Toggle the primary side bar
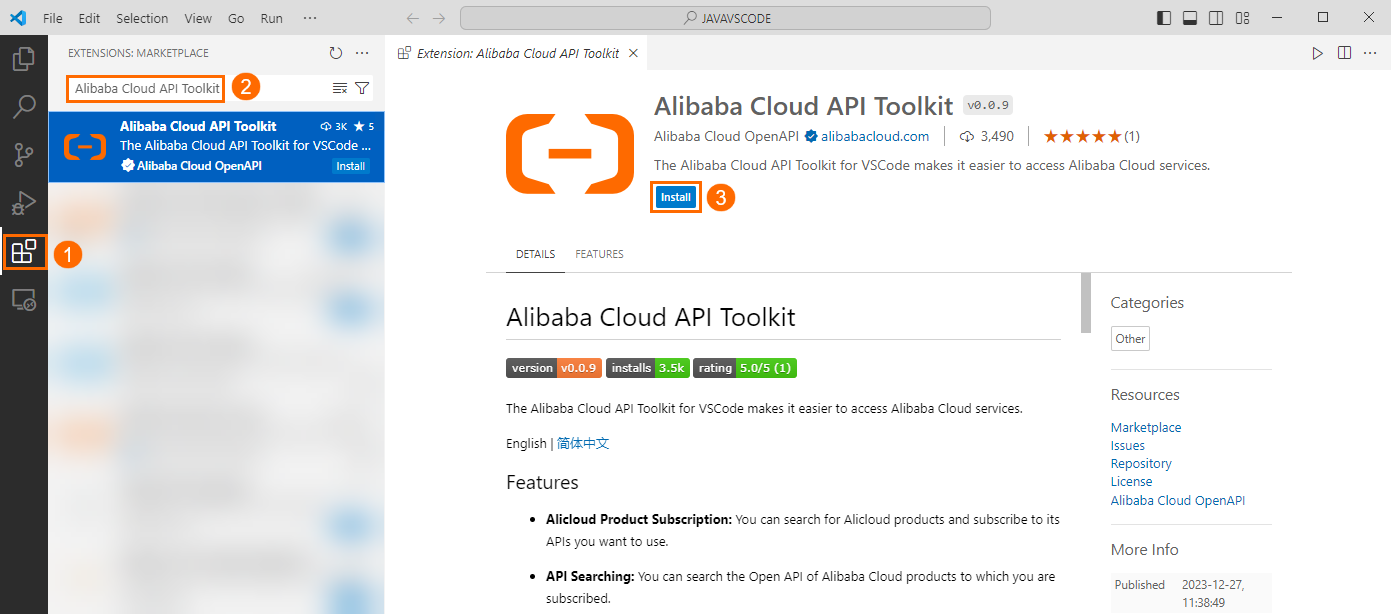The image size is (1391, 614). click(x=1164, y=18)
